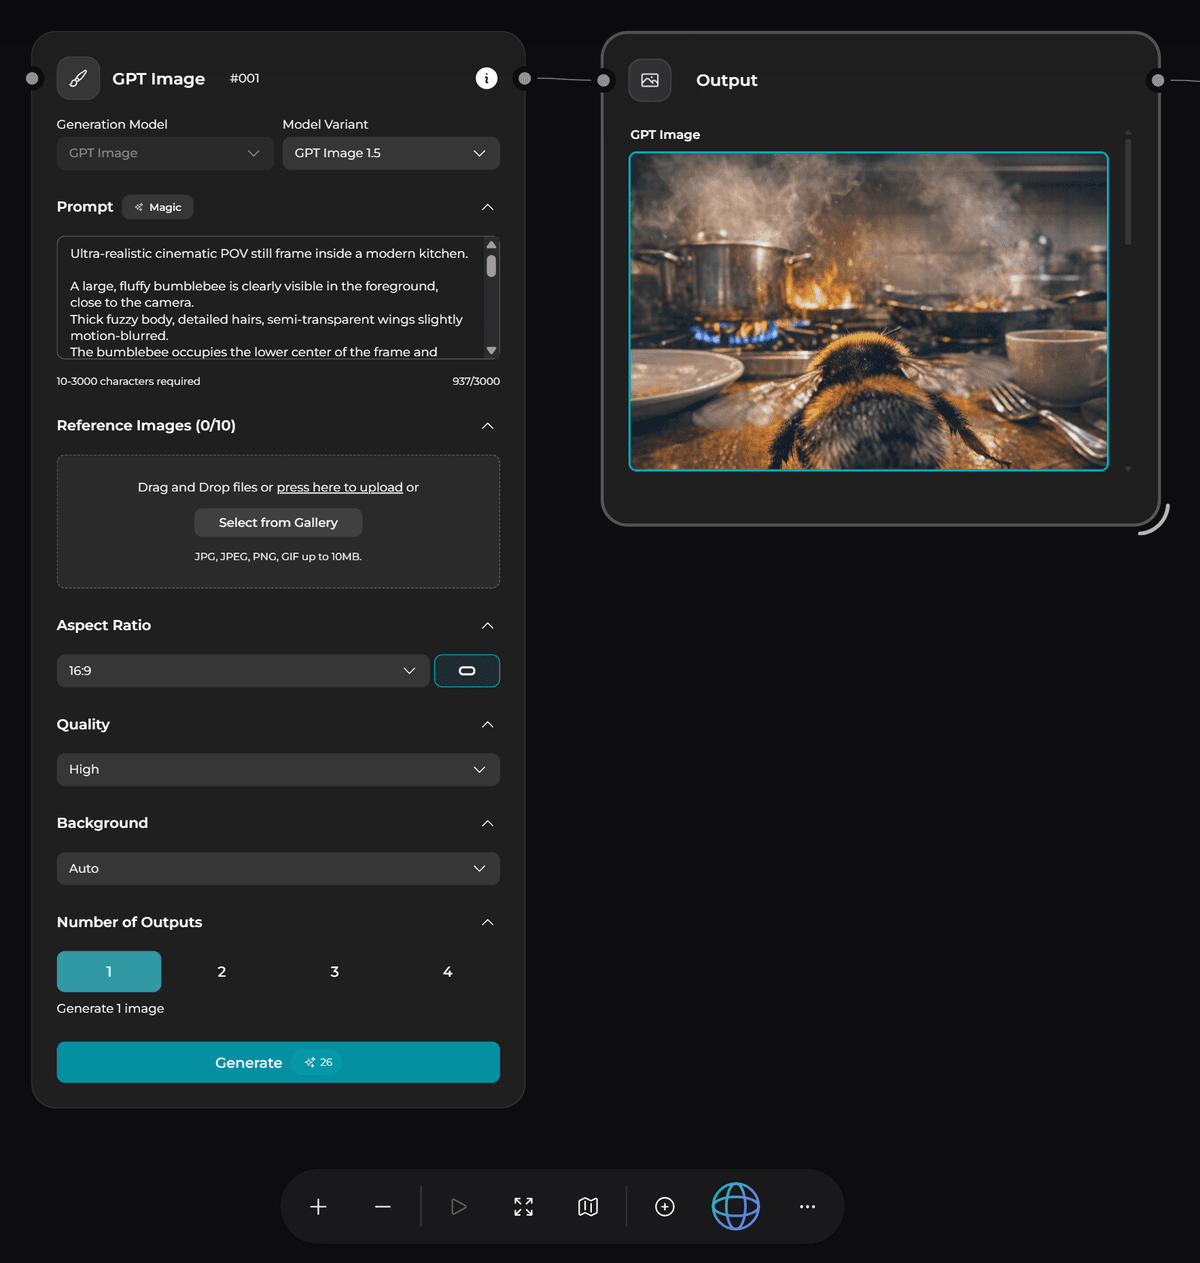Click the 'press here to upload' link
Viewport: 1200px width, 1263px height.
point(339,487)
